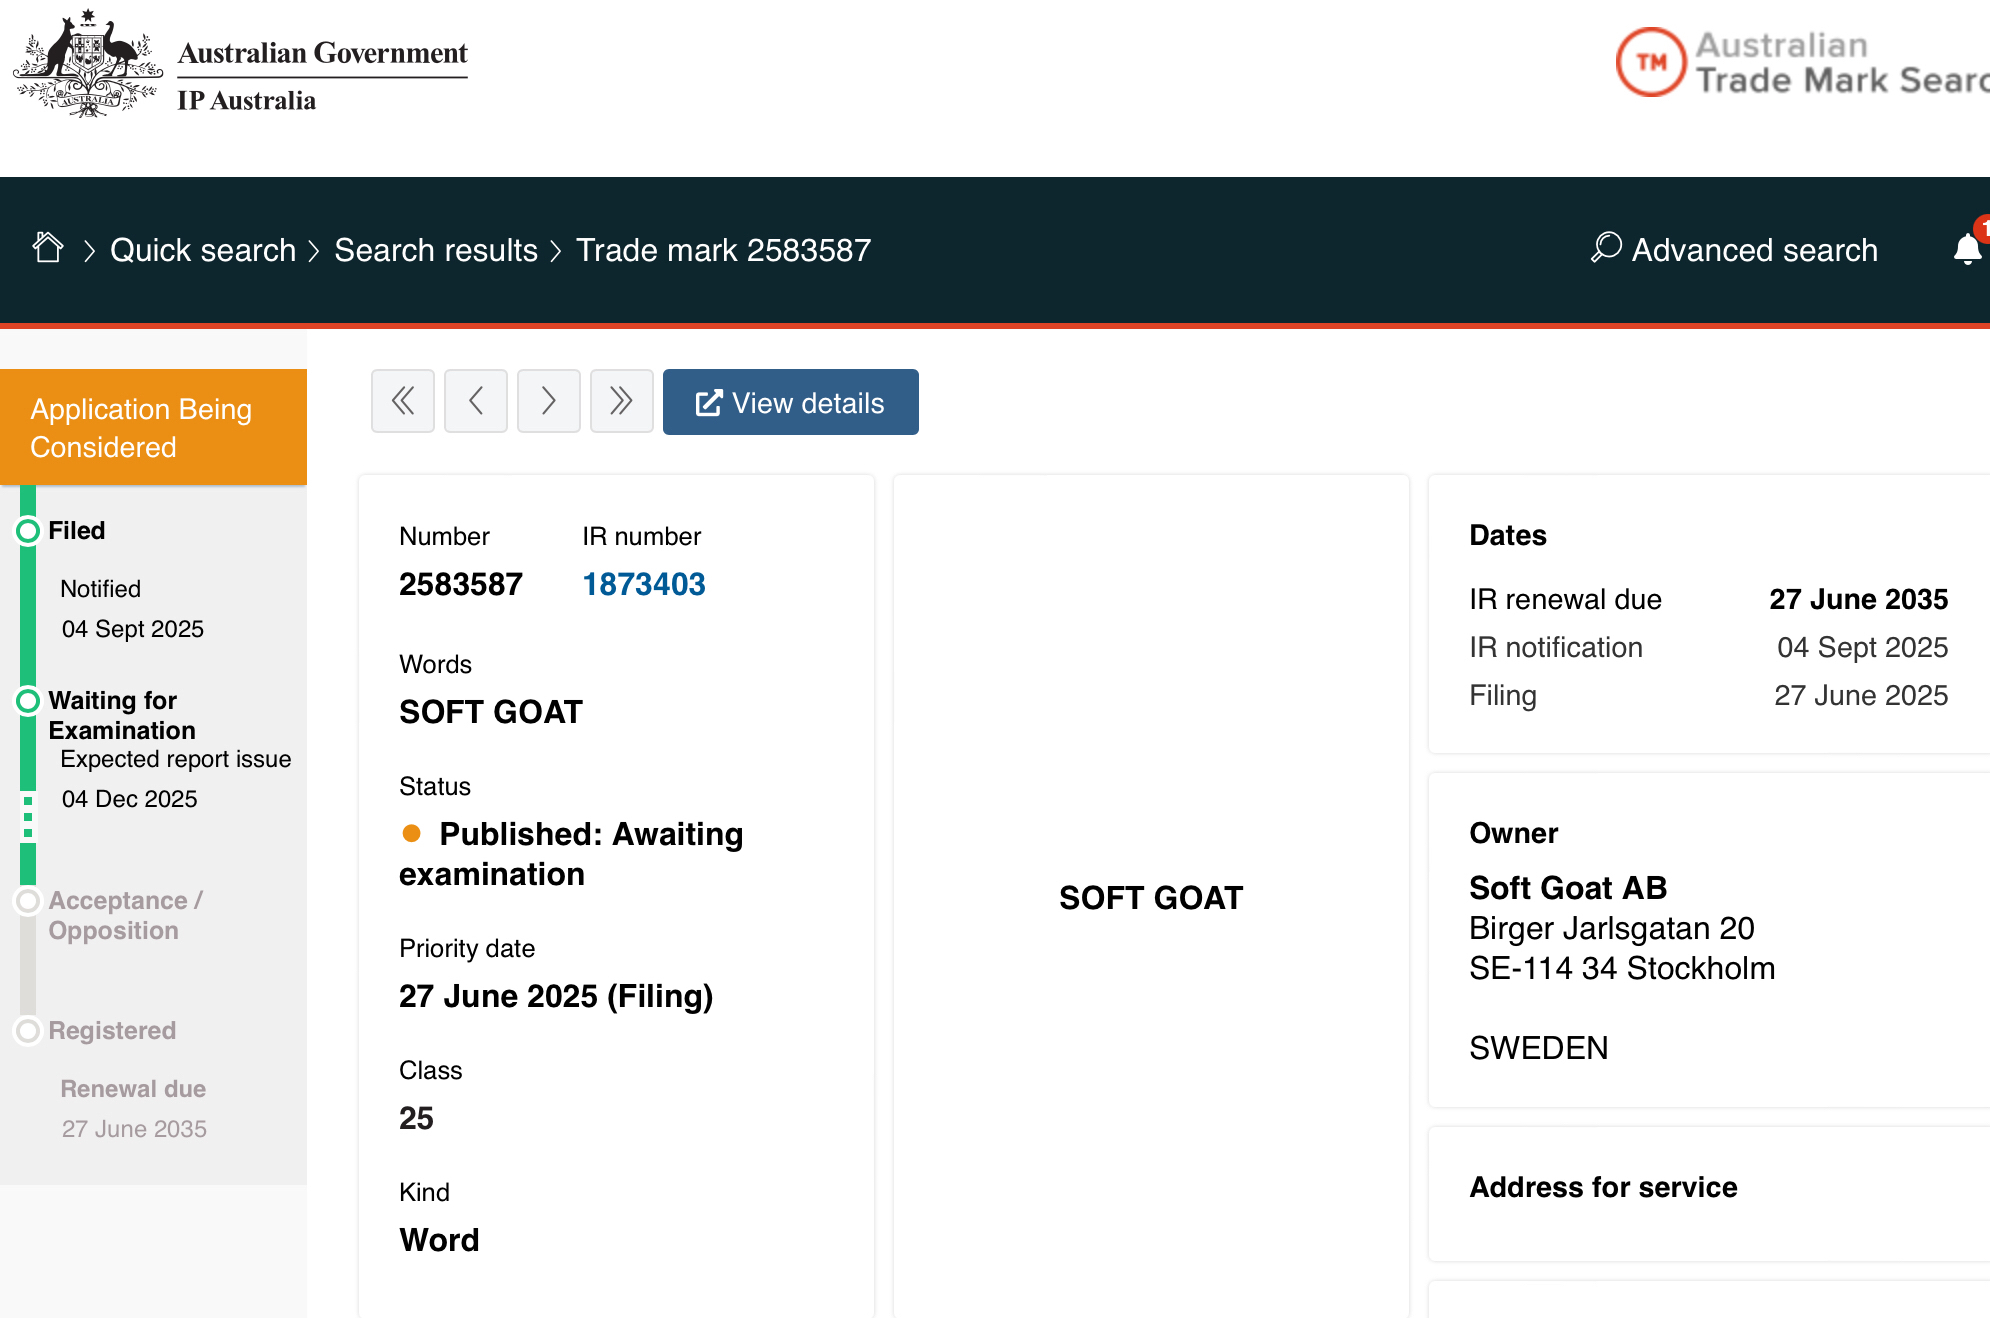Click the Filed timeline marker

click(x=28, y=531)
